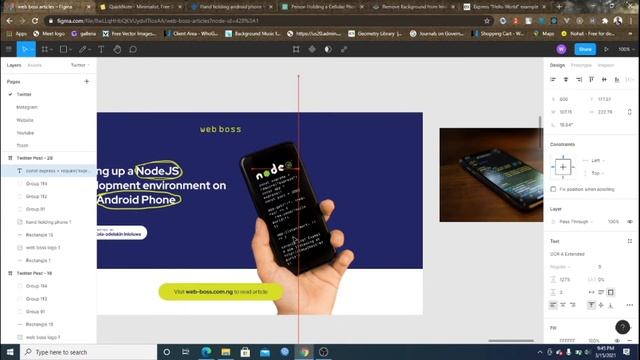
Task: Open the Website page
Action: pyautogui.click(x=25, y=120)
